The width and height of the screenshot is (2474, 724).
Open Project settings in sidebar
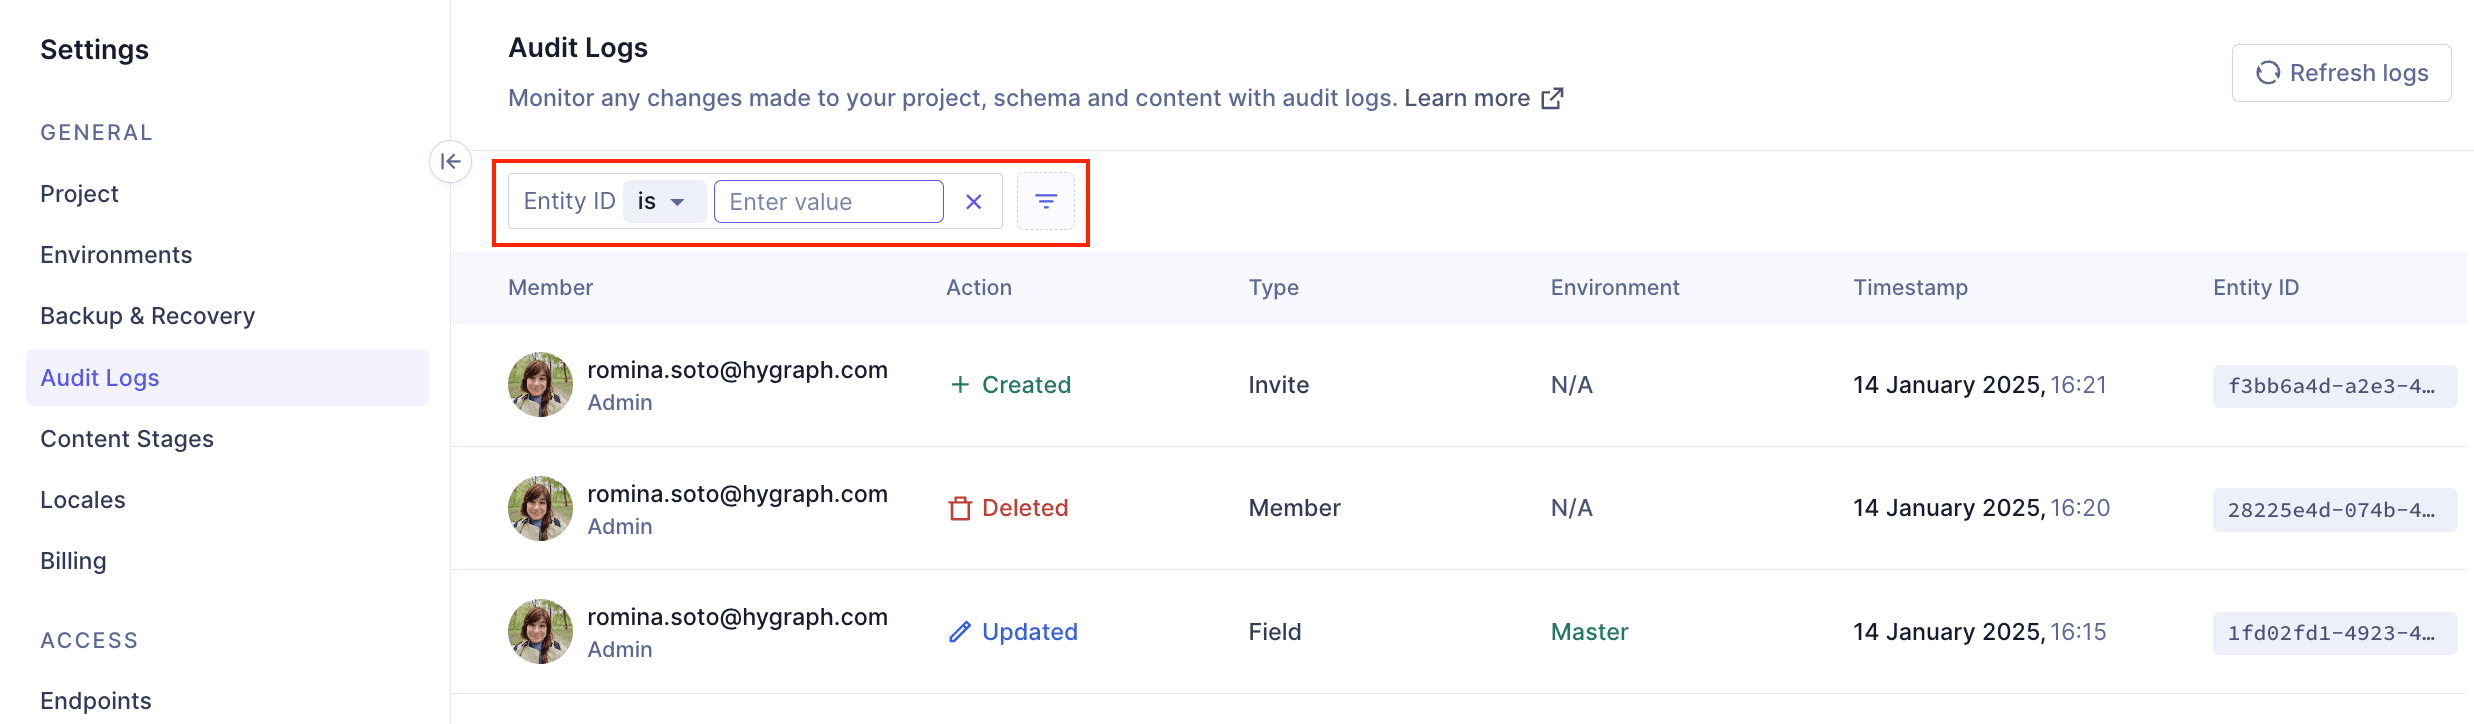coord(79,194)
